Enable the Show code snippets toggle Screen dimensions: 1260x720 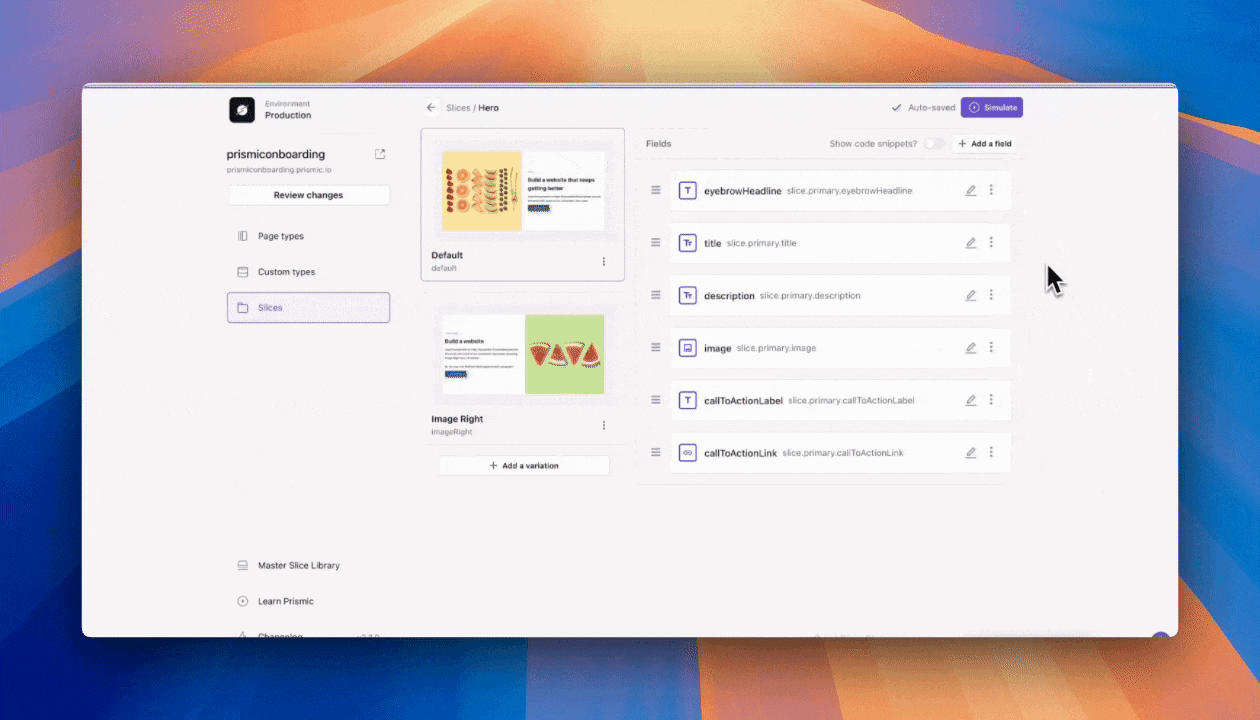click(934, 143)
